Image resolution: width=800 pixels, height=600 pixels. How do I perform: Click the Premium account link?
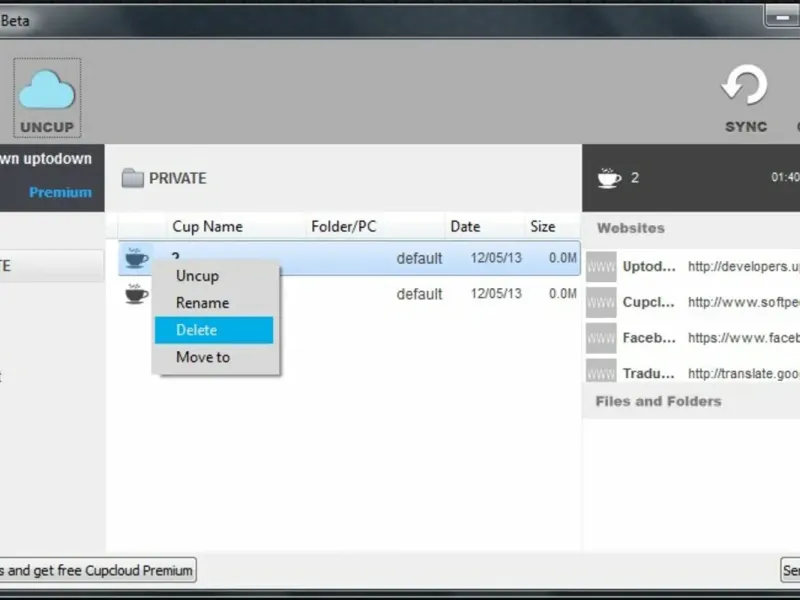(60, 192)
